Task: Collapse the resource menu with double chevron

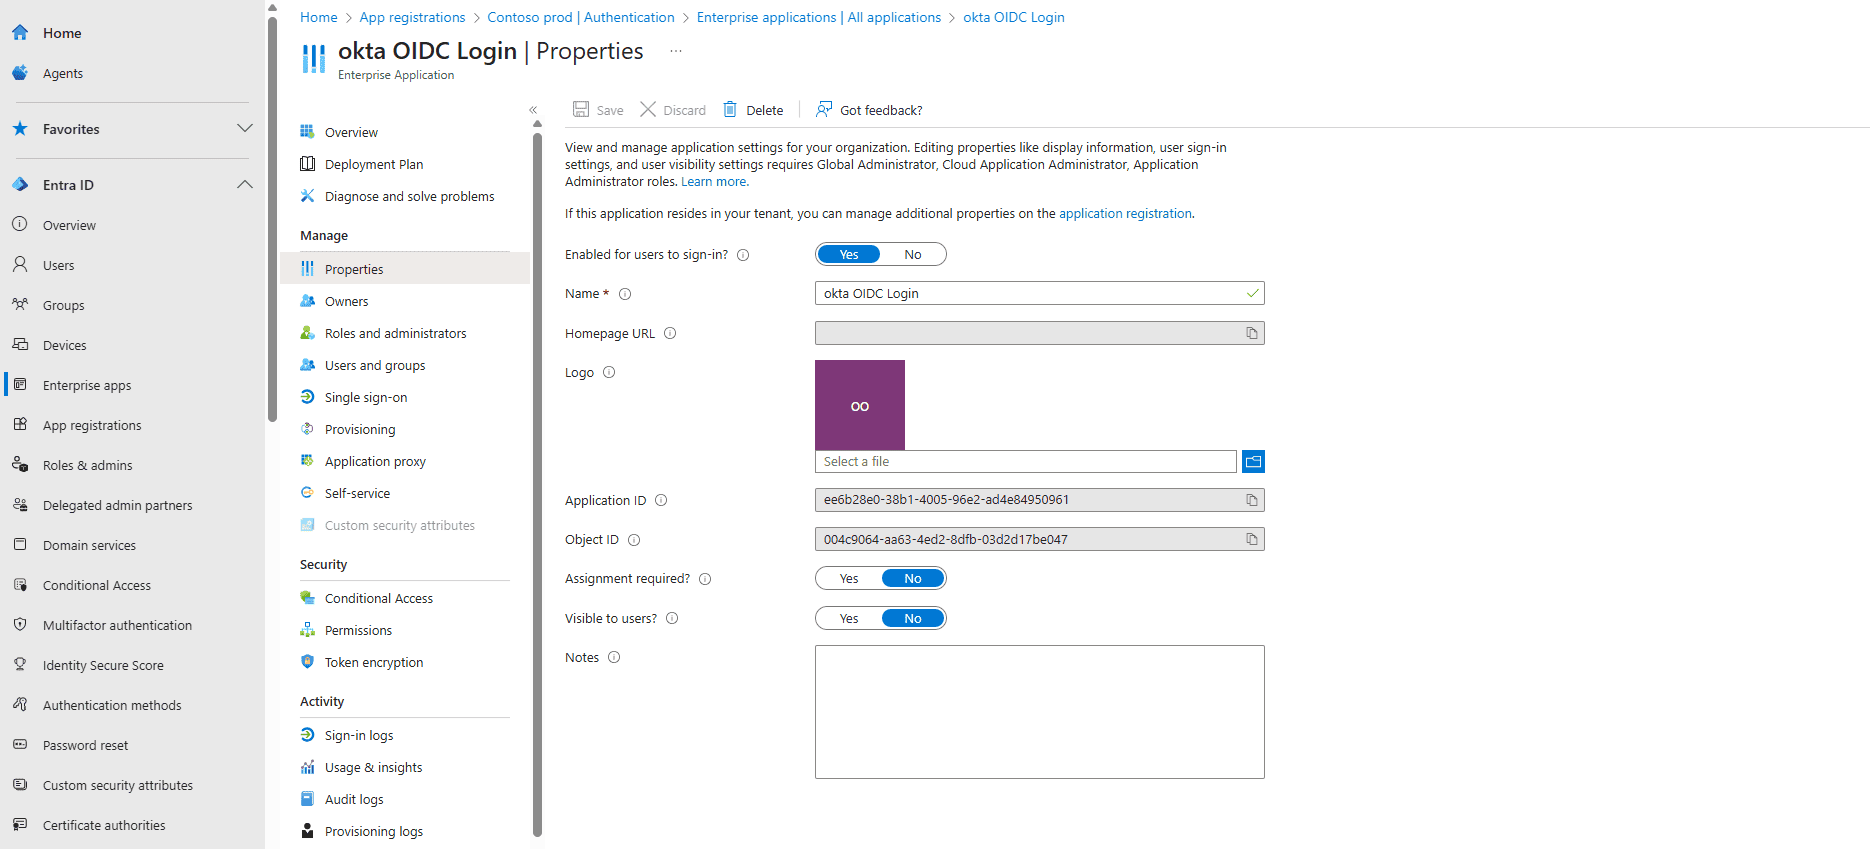Action: (533, 110)
